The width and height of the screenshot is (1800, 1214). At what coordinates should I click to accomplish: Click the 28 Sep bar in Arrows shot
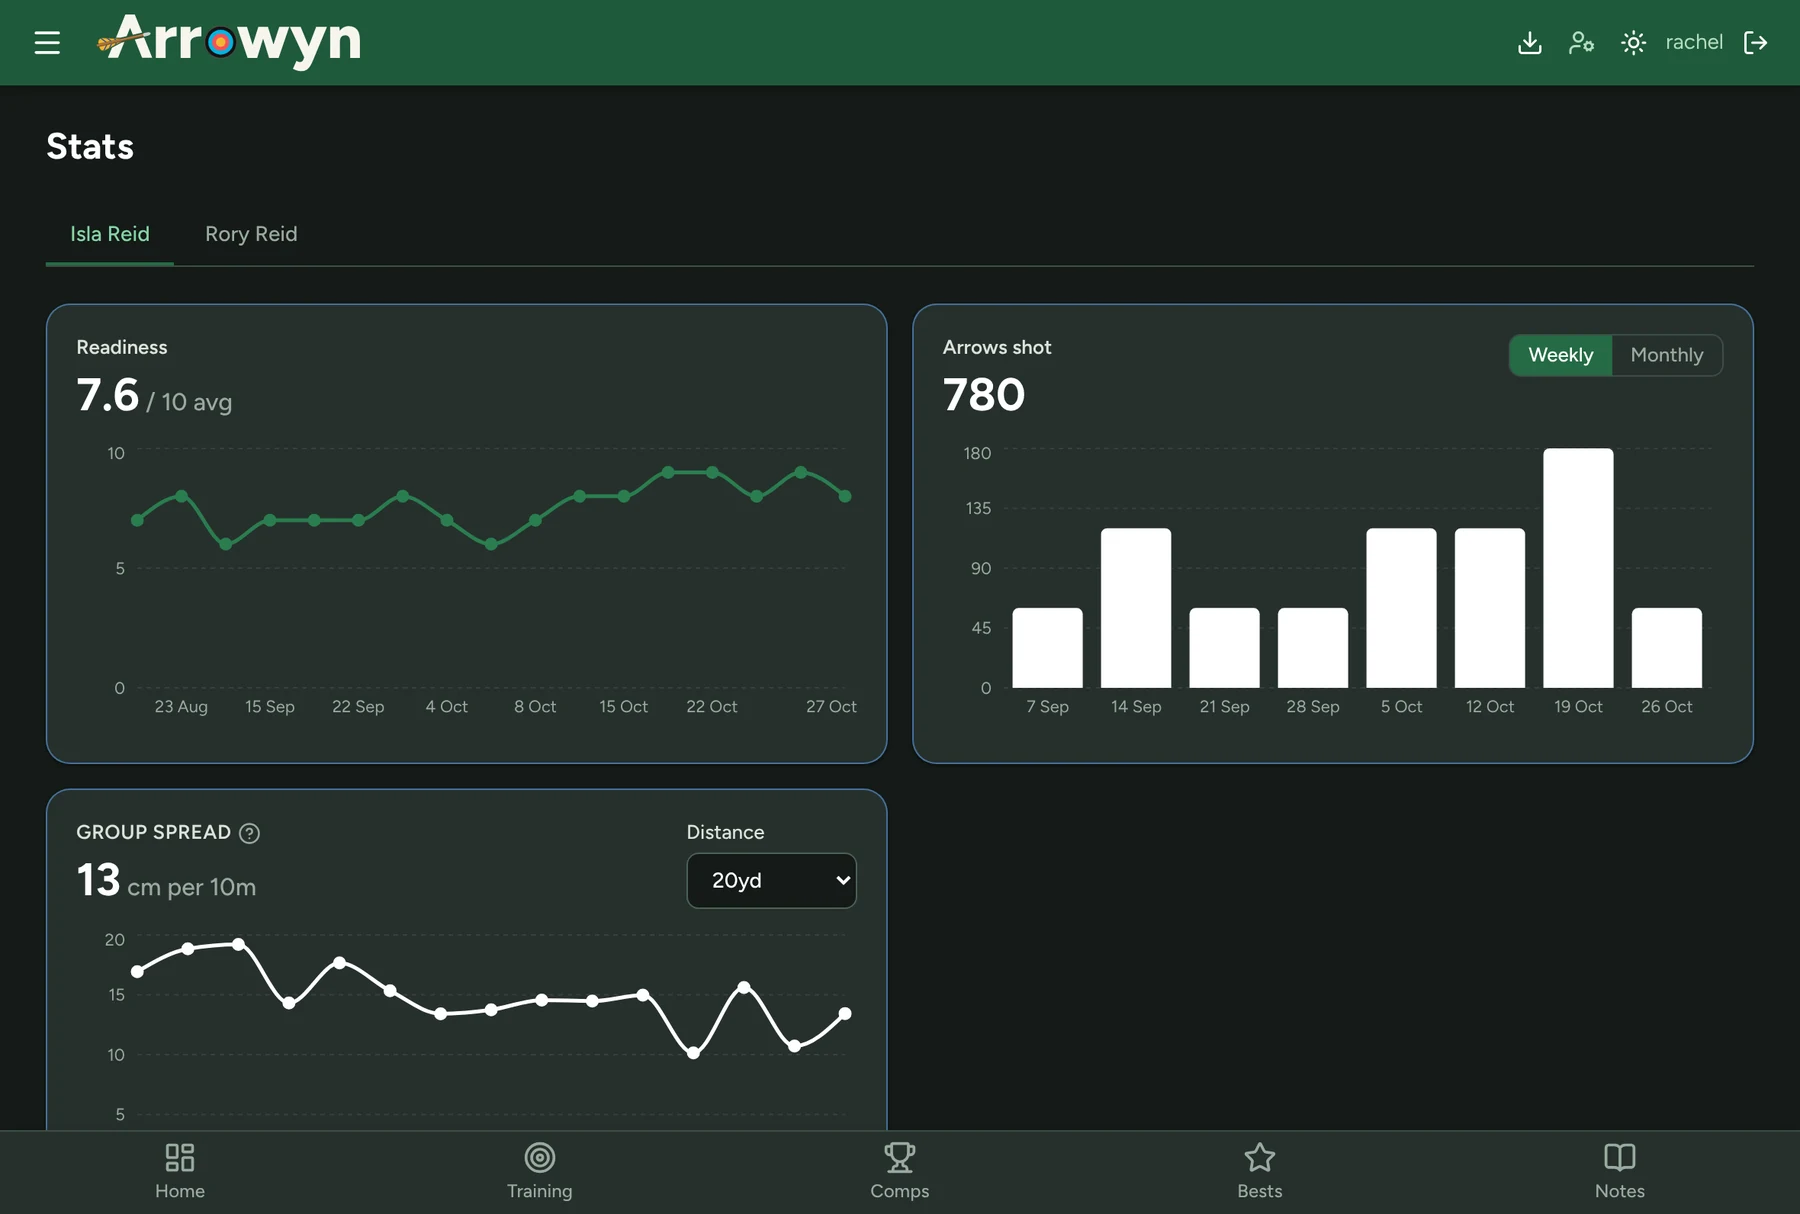(1313, 648)
